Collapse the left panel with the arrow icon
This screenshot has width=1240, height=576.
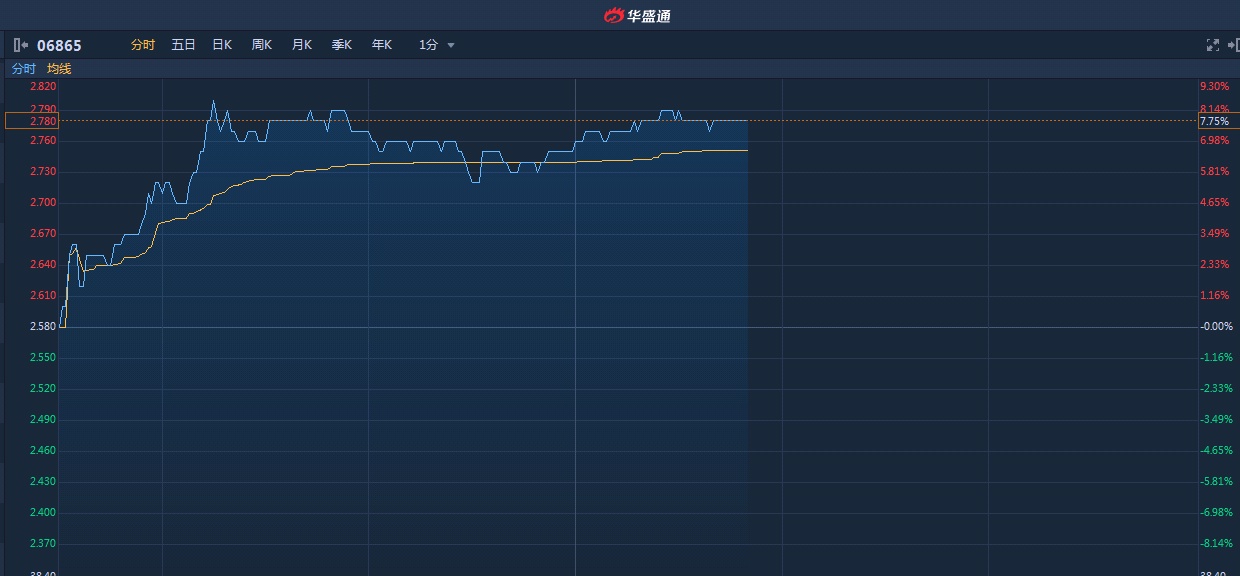pos(20,45)
